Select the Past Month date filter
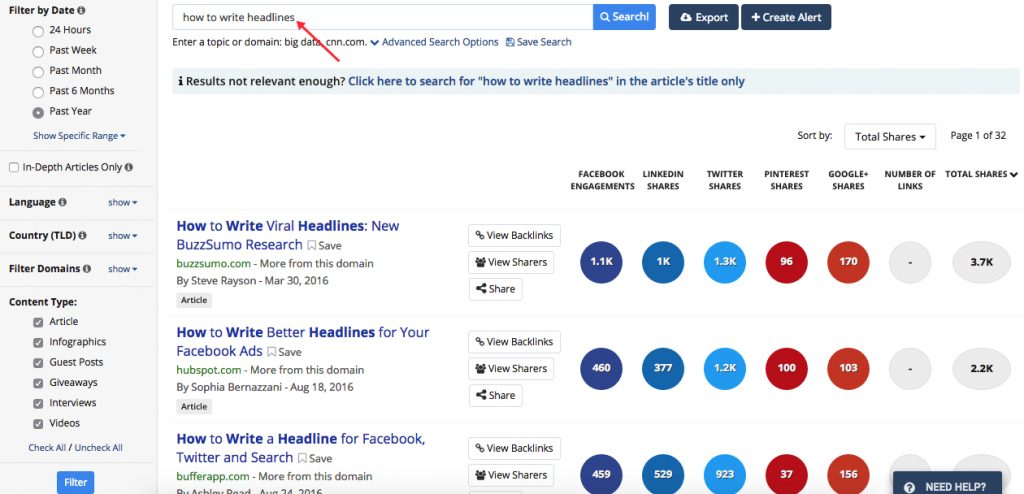1024x494 pixels. click(38, 71)
